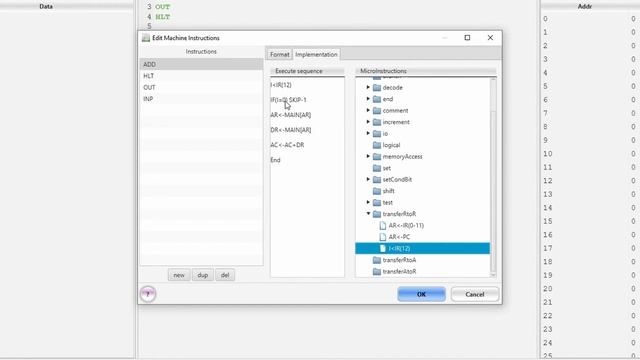This screenshot has width=640, height=360.
Task: Click the I<IR(12) document icon in tree
Action: tap(383, 248)
